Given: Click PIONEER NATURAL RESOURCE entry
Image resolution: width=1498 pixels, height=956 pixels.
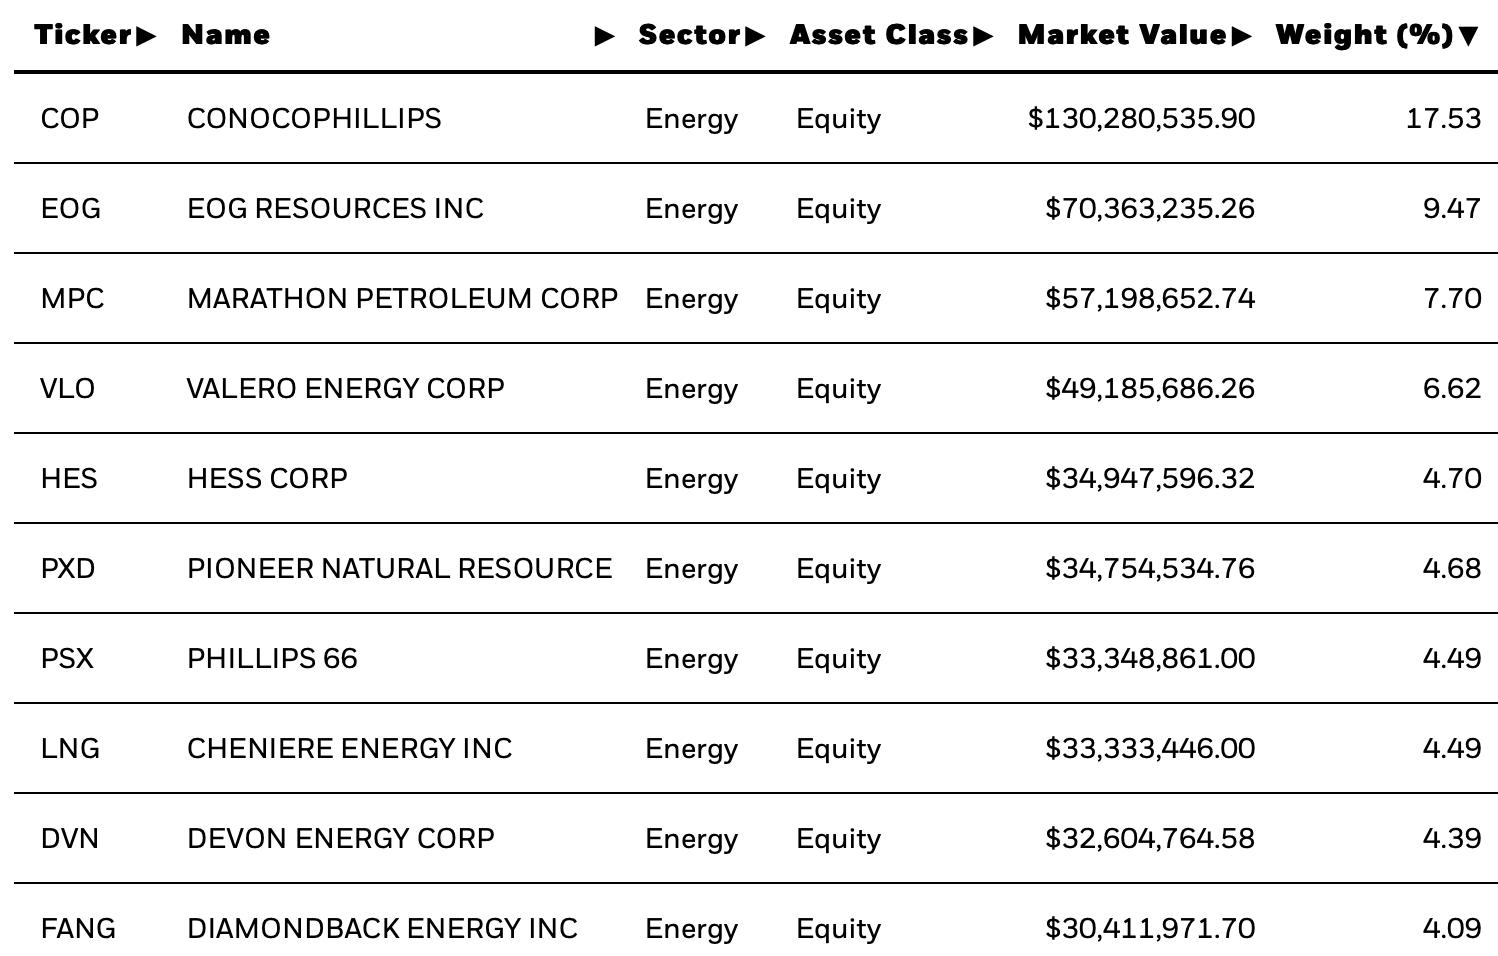Looking at the screenshot, I should [399, 568].
